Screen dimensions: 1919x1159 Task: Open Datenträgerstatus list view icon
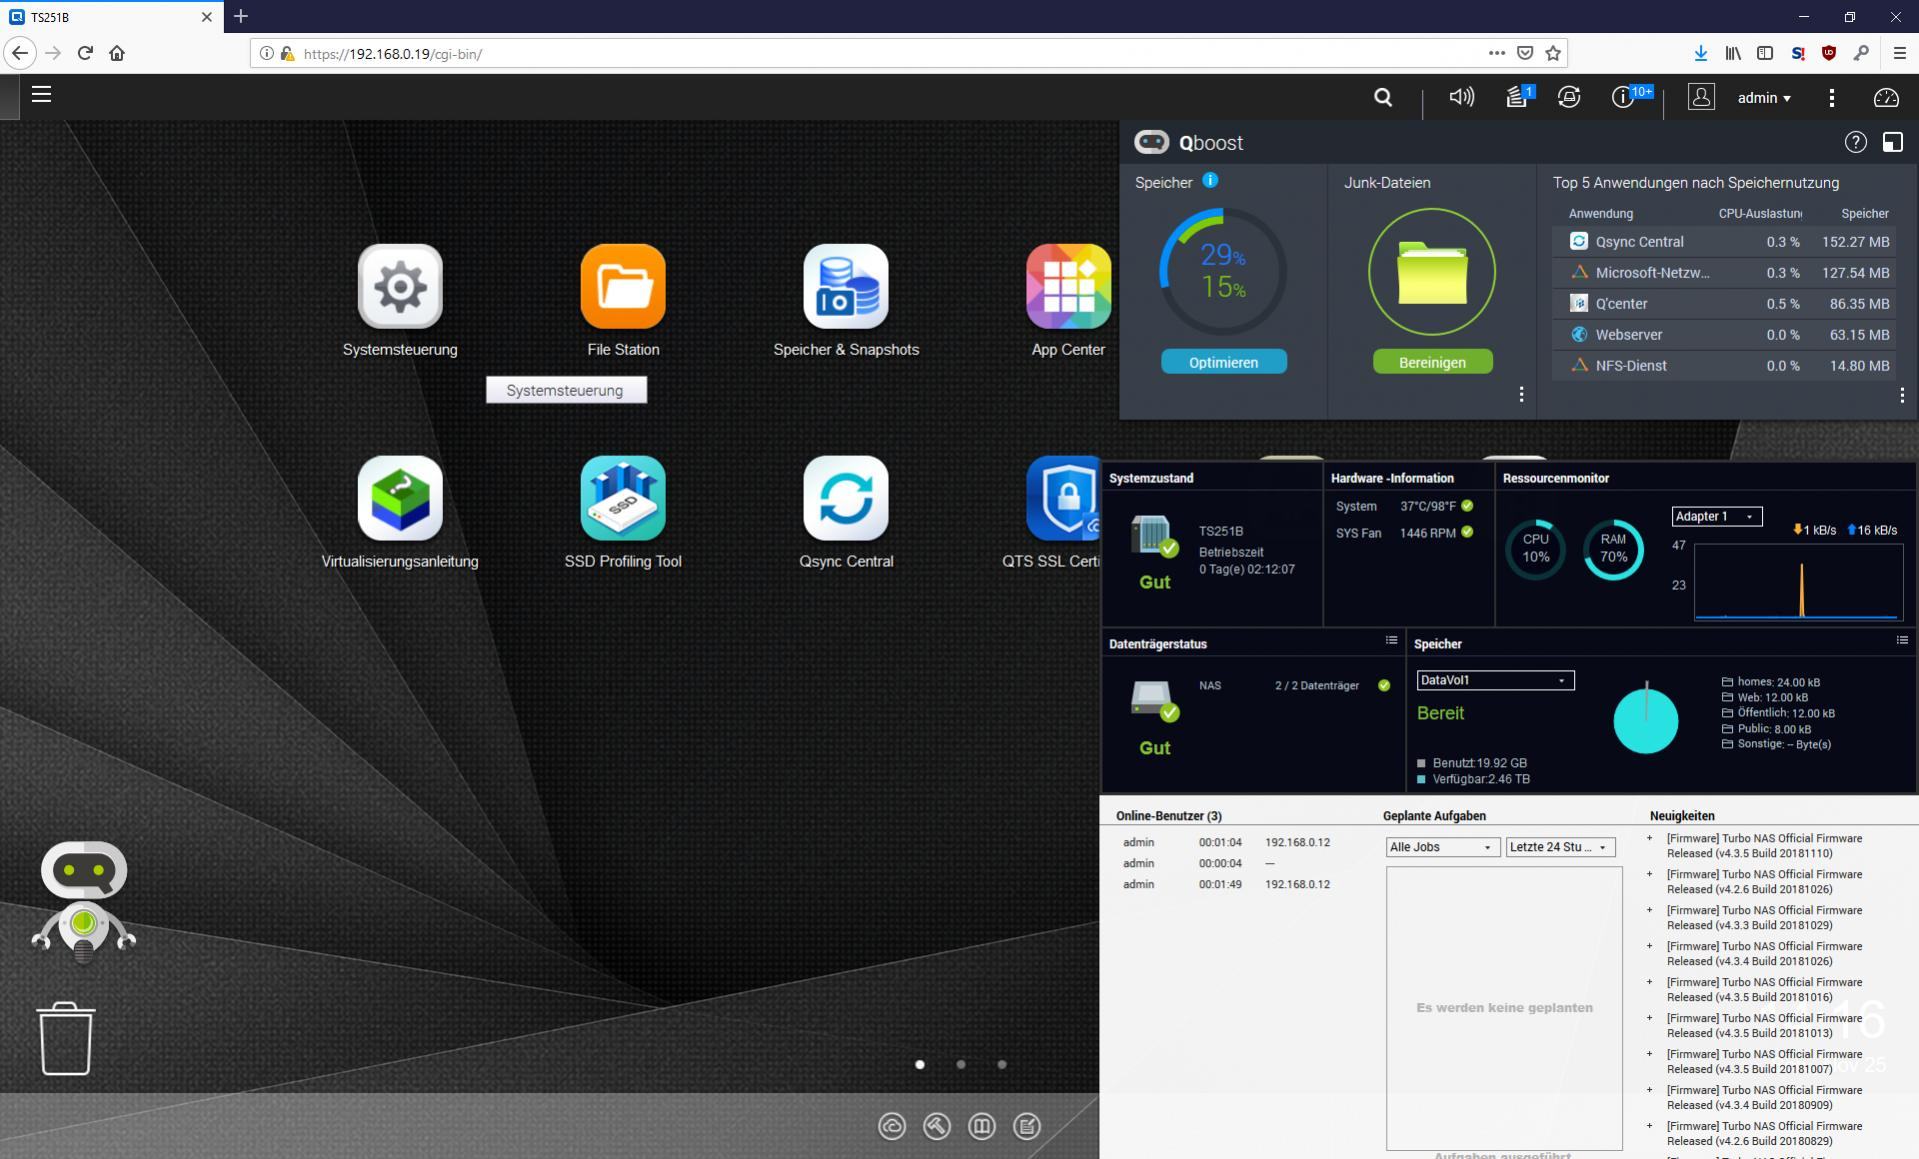(1391, 641)
